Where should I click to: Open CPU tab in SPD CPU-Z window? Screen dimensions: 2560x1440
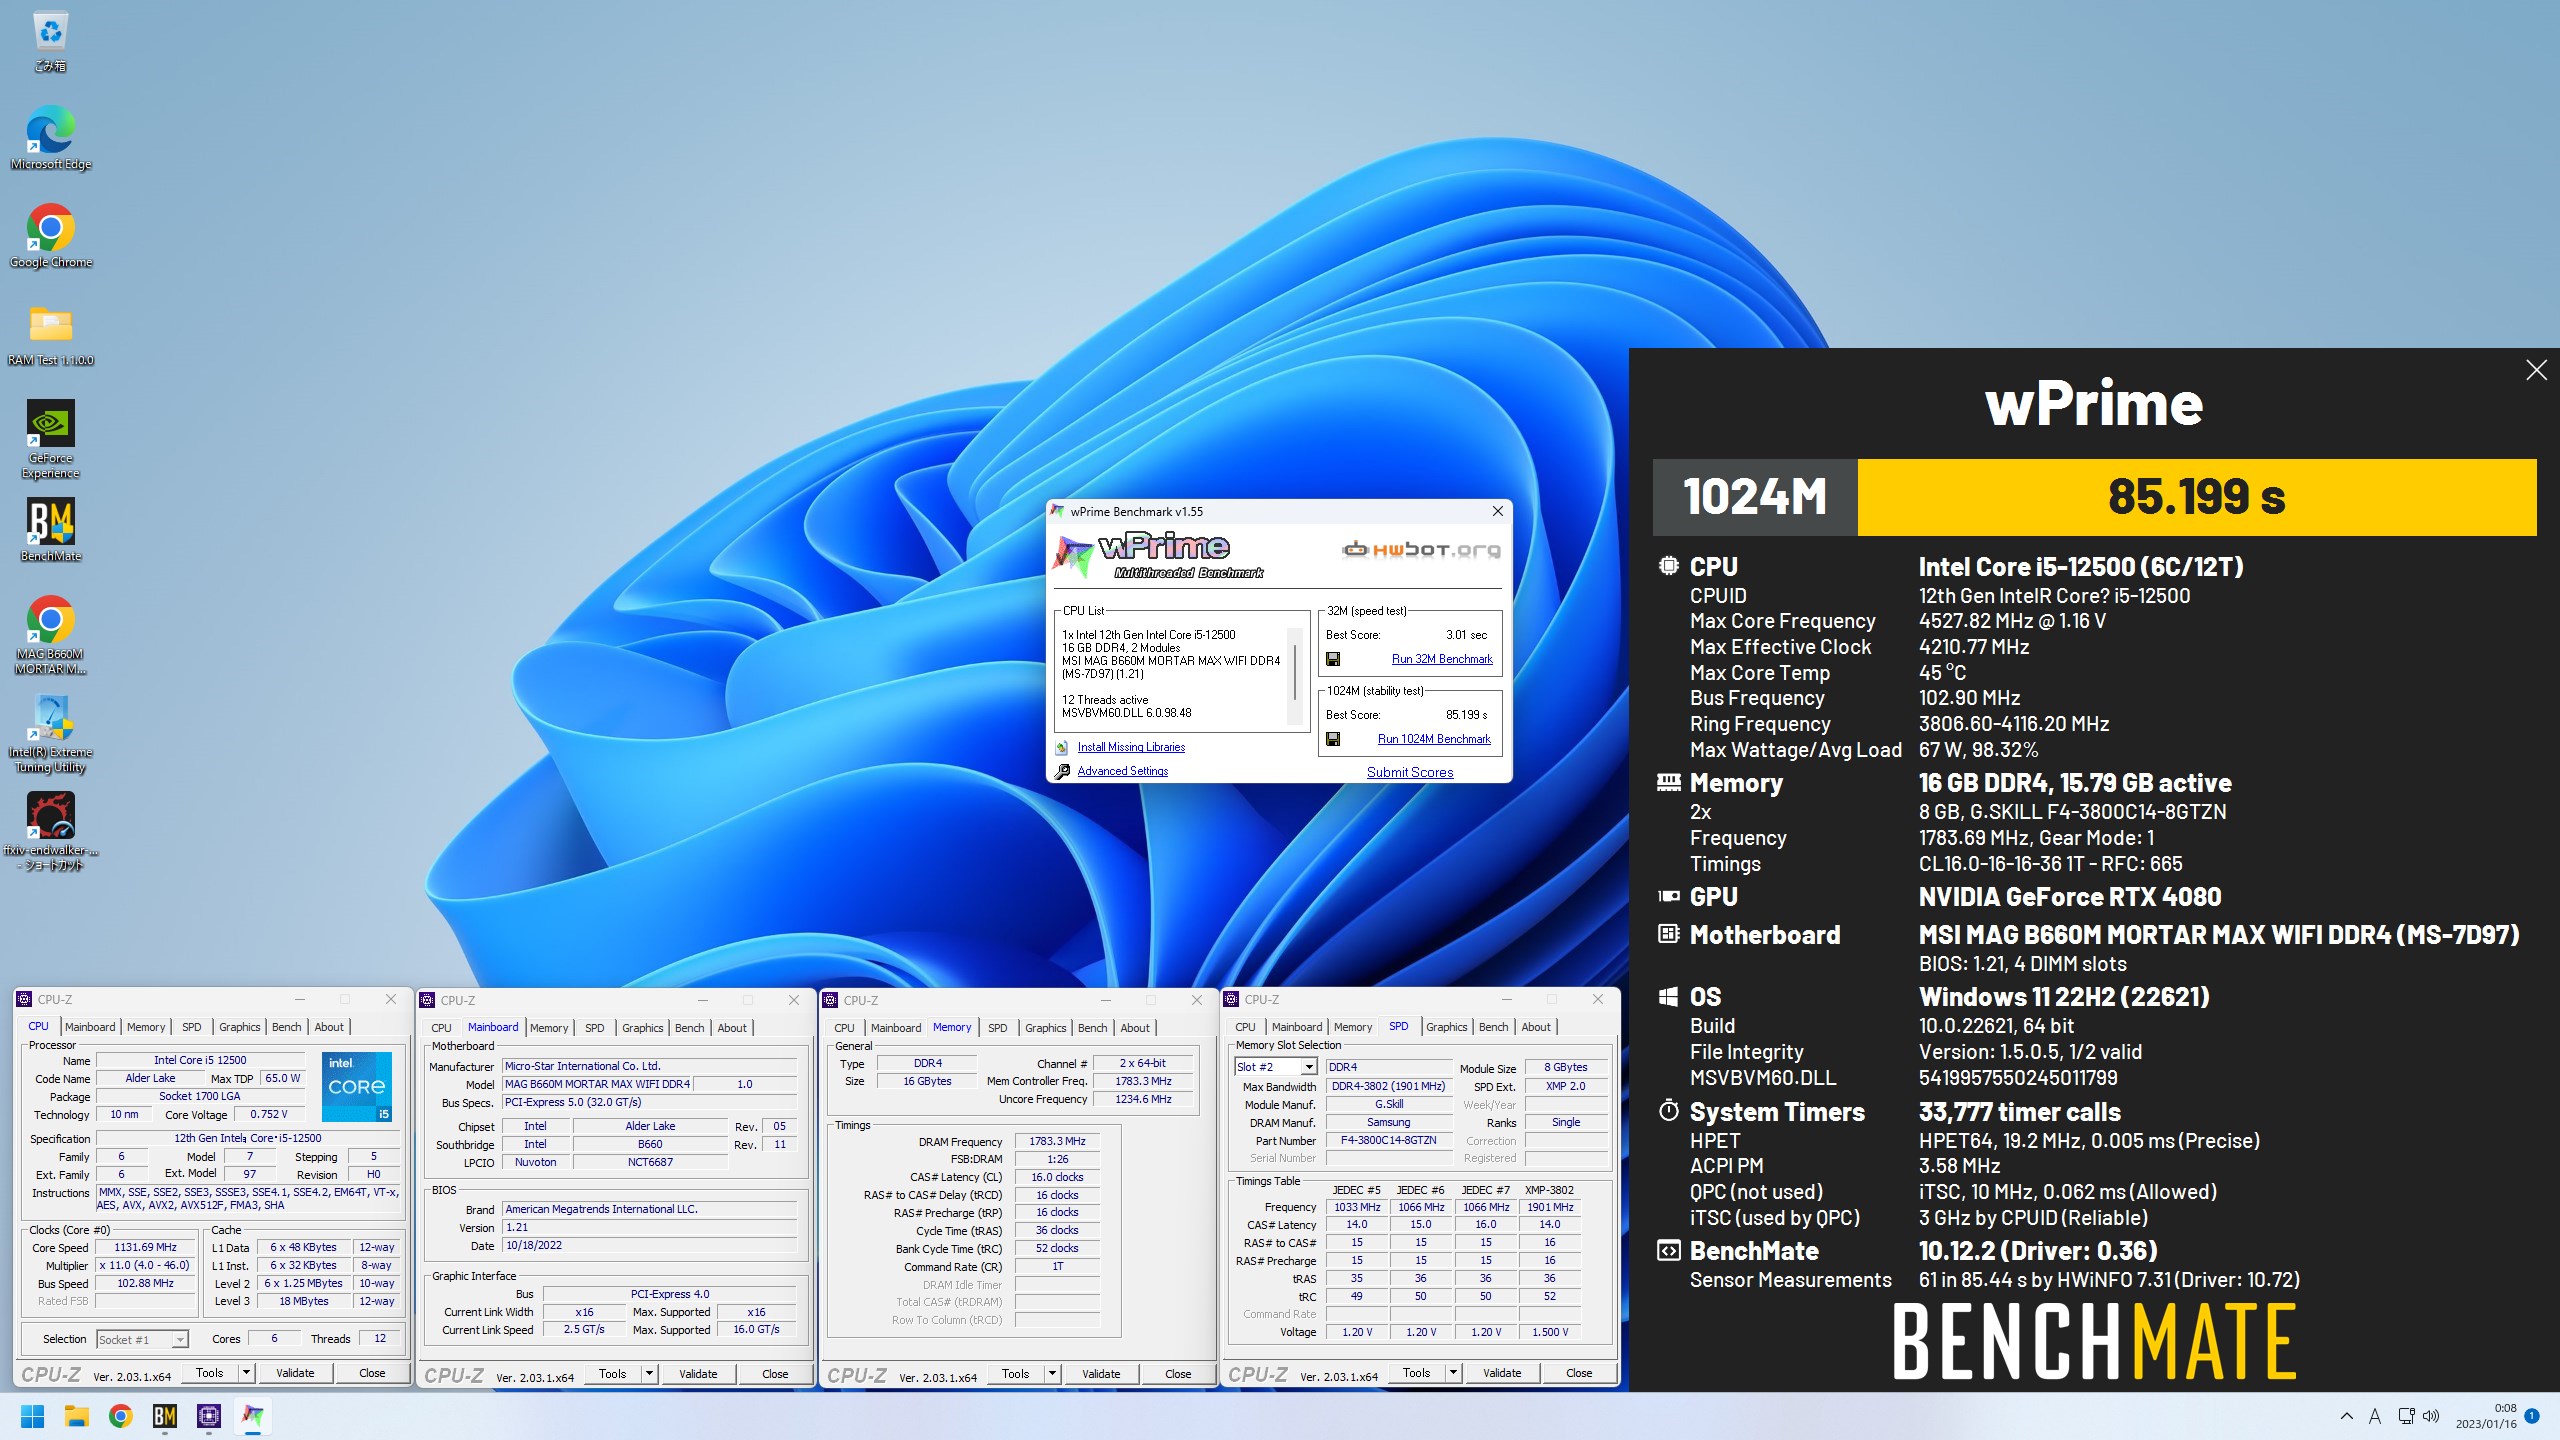tap(1245, 1027)
